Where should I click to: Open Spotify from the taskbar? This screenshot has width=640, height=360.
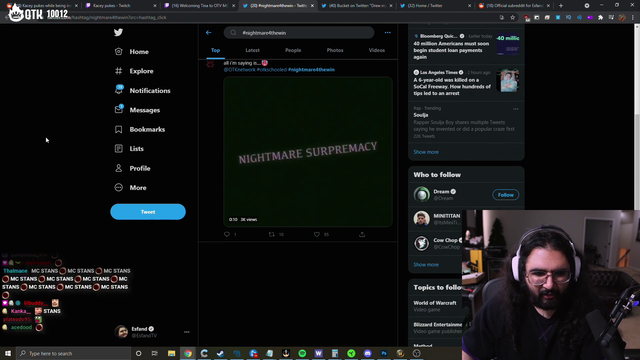(x=302, y=353)
